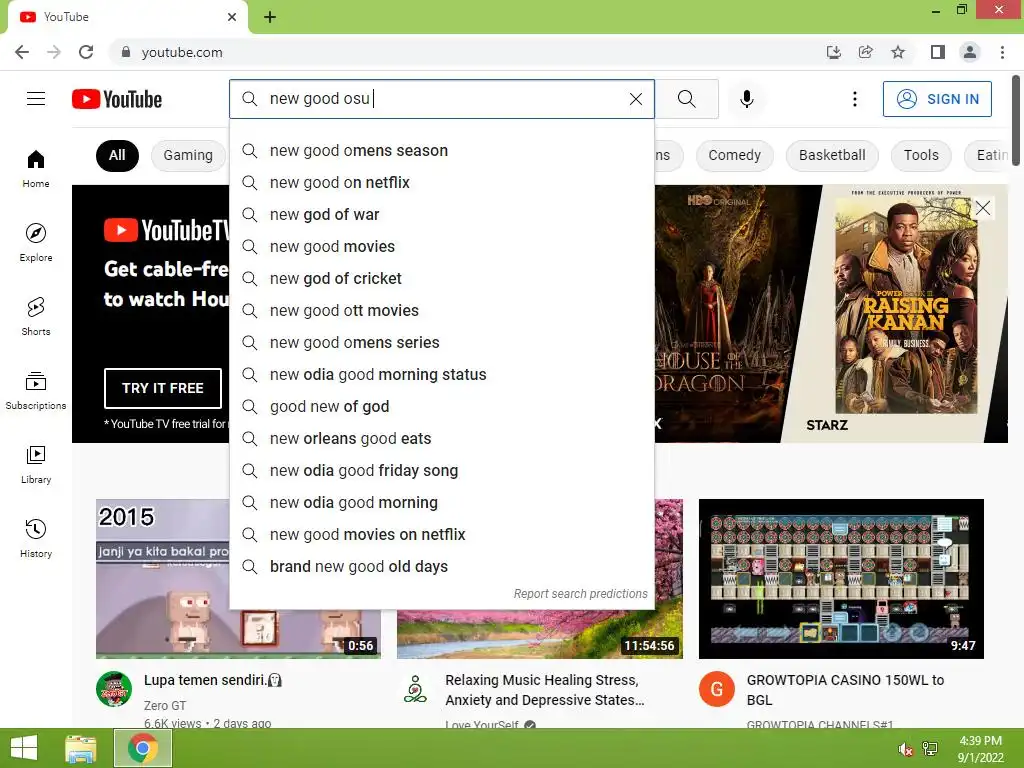Open Zero GT channel avatar
This screenshot has height=768, width=1024.
click(114, 689)
